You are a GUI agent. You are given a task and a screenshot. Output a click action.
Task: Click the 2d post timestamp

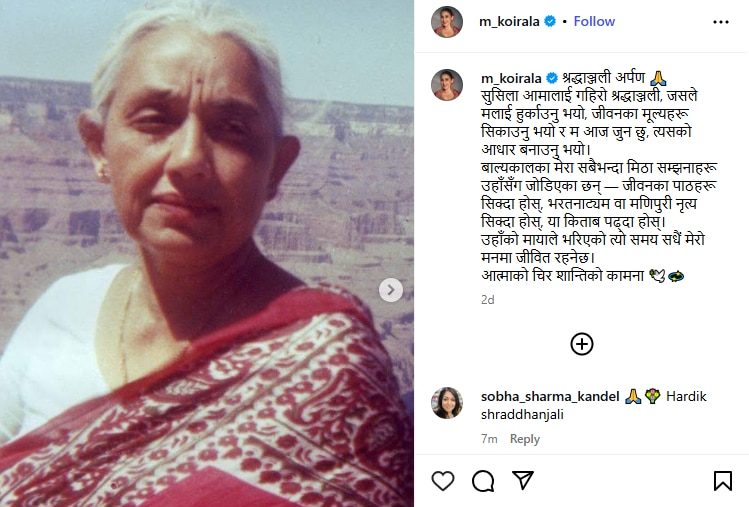click(488, 300)
